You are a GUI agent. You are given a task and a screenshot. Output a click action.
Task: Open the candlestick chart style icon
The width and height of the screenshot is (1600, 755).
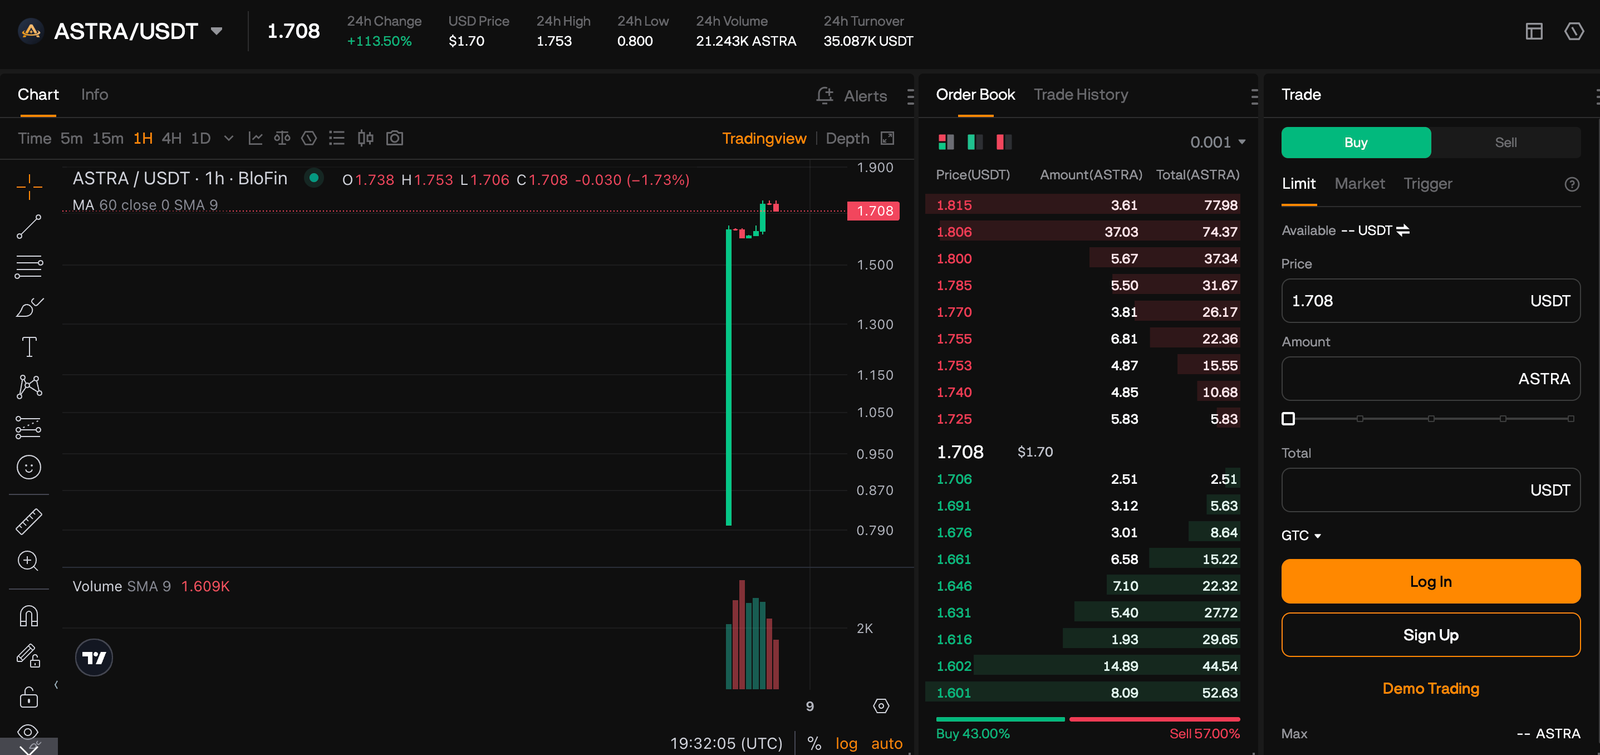point(366,138)
